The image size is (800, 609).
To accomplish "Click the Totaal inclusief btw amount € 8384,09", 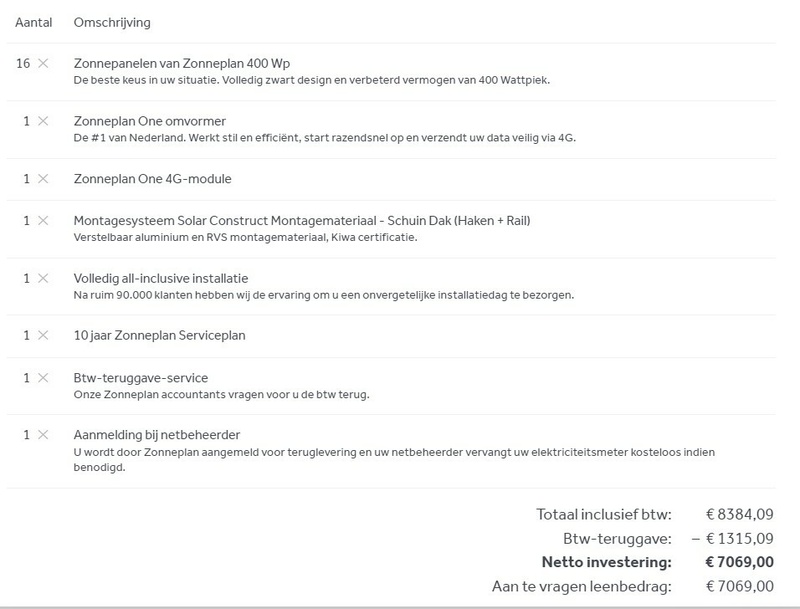I will (x=740, y=515).
